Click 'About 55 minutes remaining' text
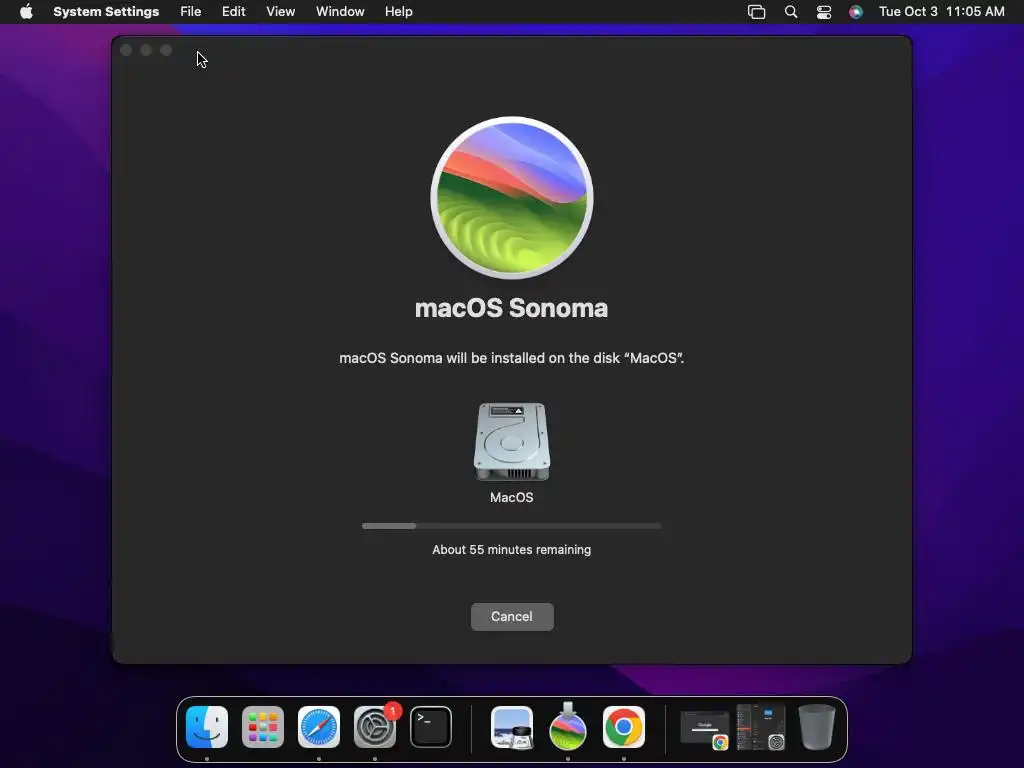This screenshot has width=1024, height=768. pos(512,550)
